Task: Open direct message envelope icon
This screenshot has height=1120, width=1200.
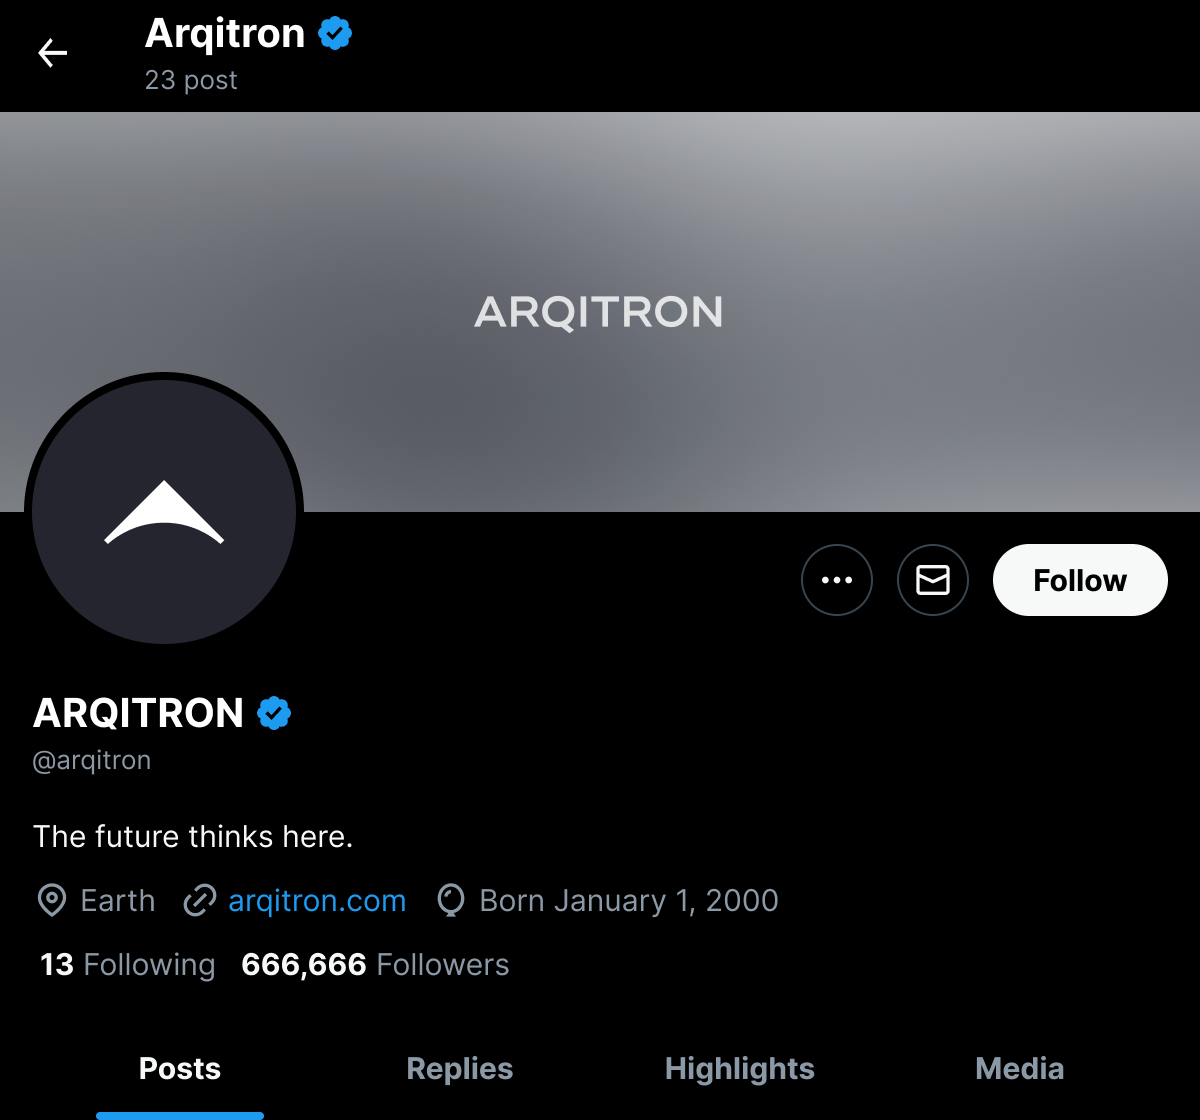Action: point(933,580)
